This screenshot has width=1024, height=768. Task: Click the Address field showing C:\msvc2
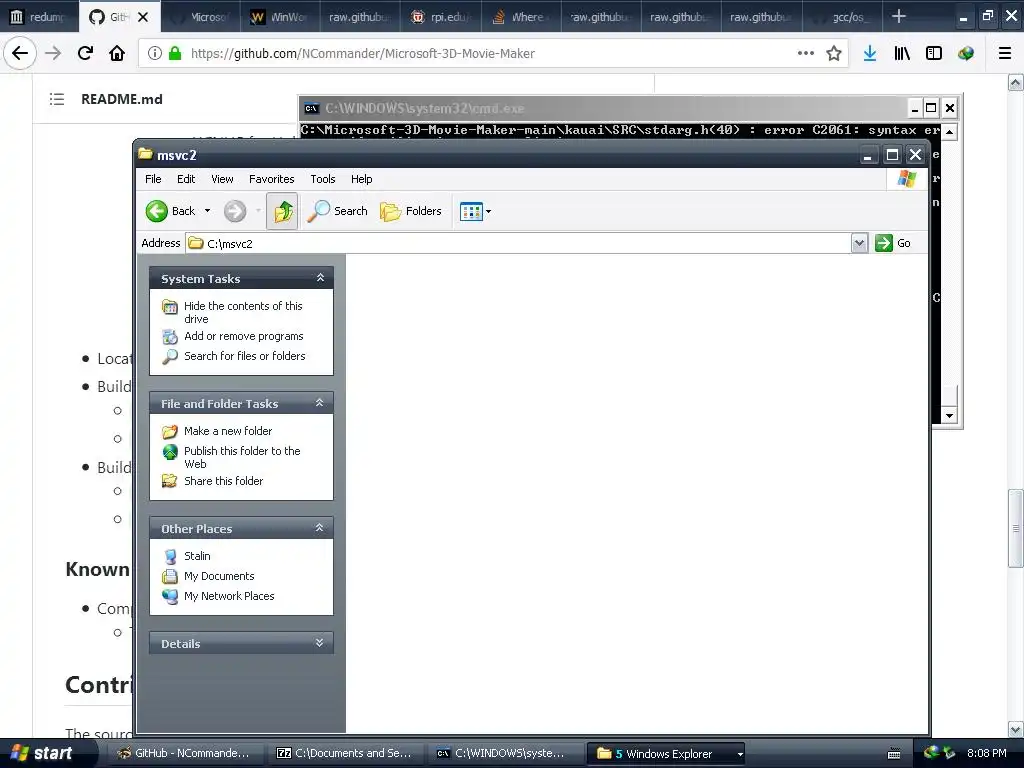519,243
